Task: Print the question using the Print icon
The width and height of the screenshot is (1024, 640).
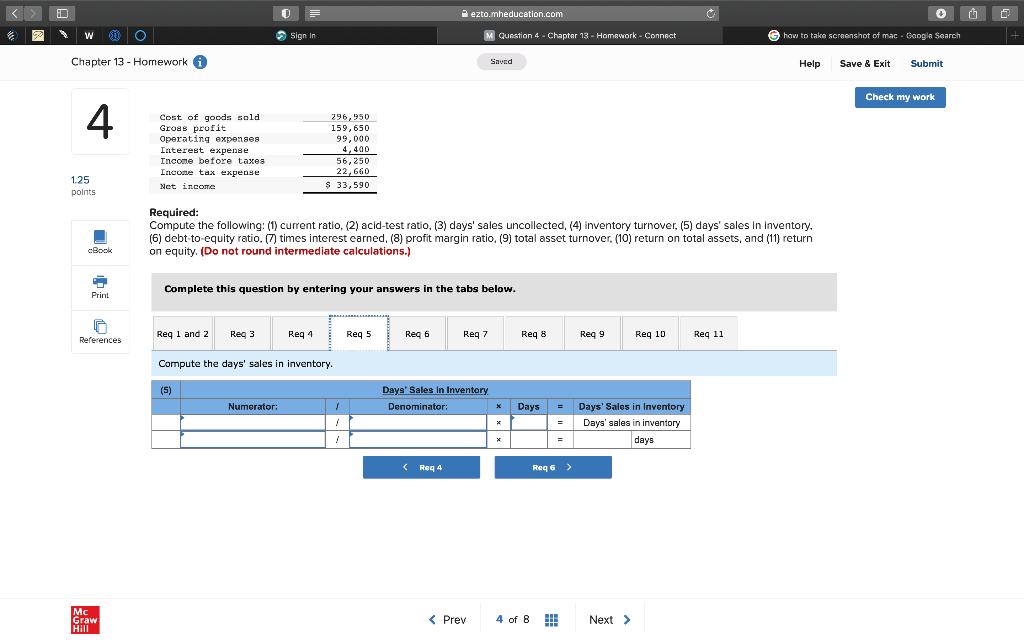Action: 100,287
